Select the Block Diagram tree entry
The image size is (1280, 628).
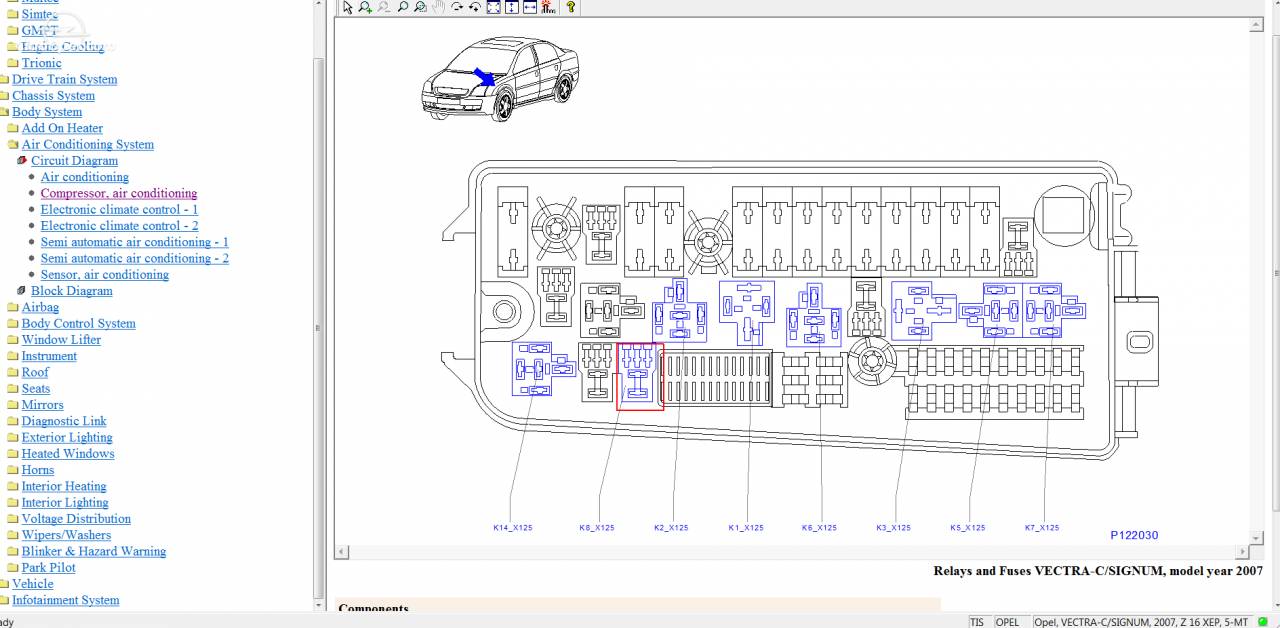(72, 291)
